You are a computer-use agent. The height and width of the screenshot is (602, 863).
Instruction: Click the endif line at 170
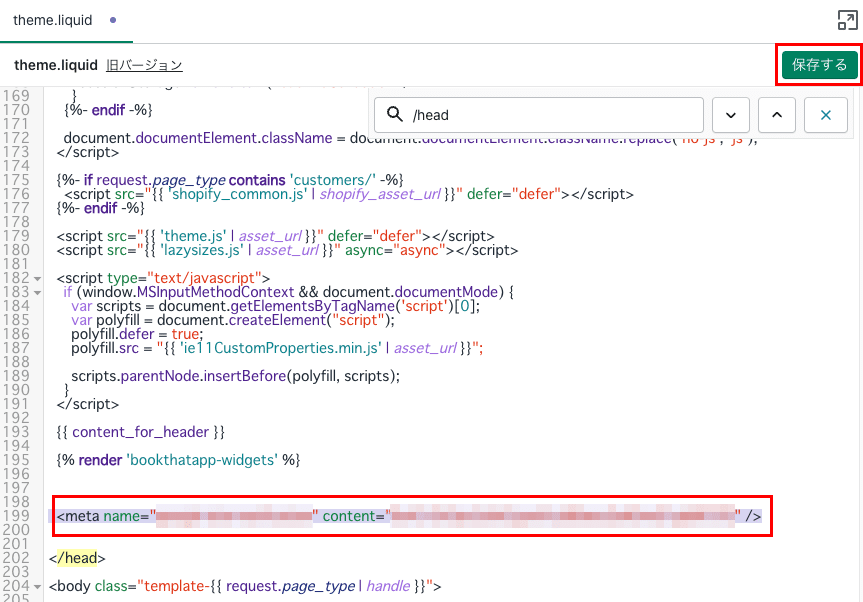(x=108, y=110)
